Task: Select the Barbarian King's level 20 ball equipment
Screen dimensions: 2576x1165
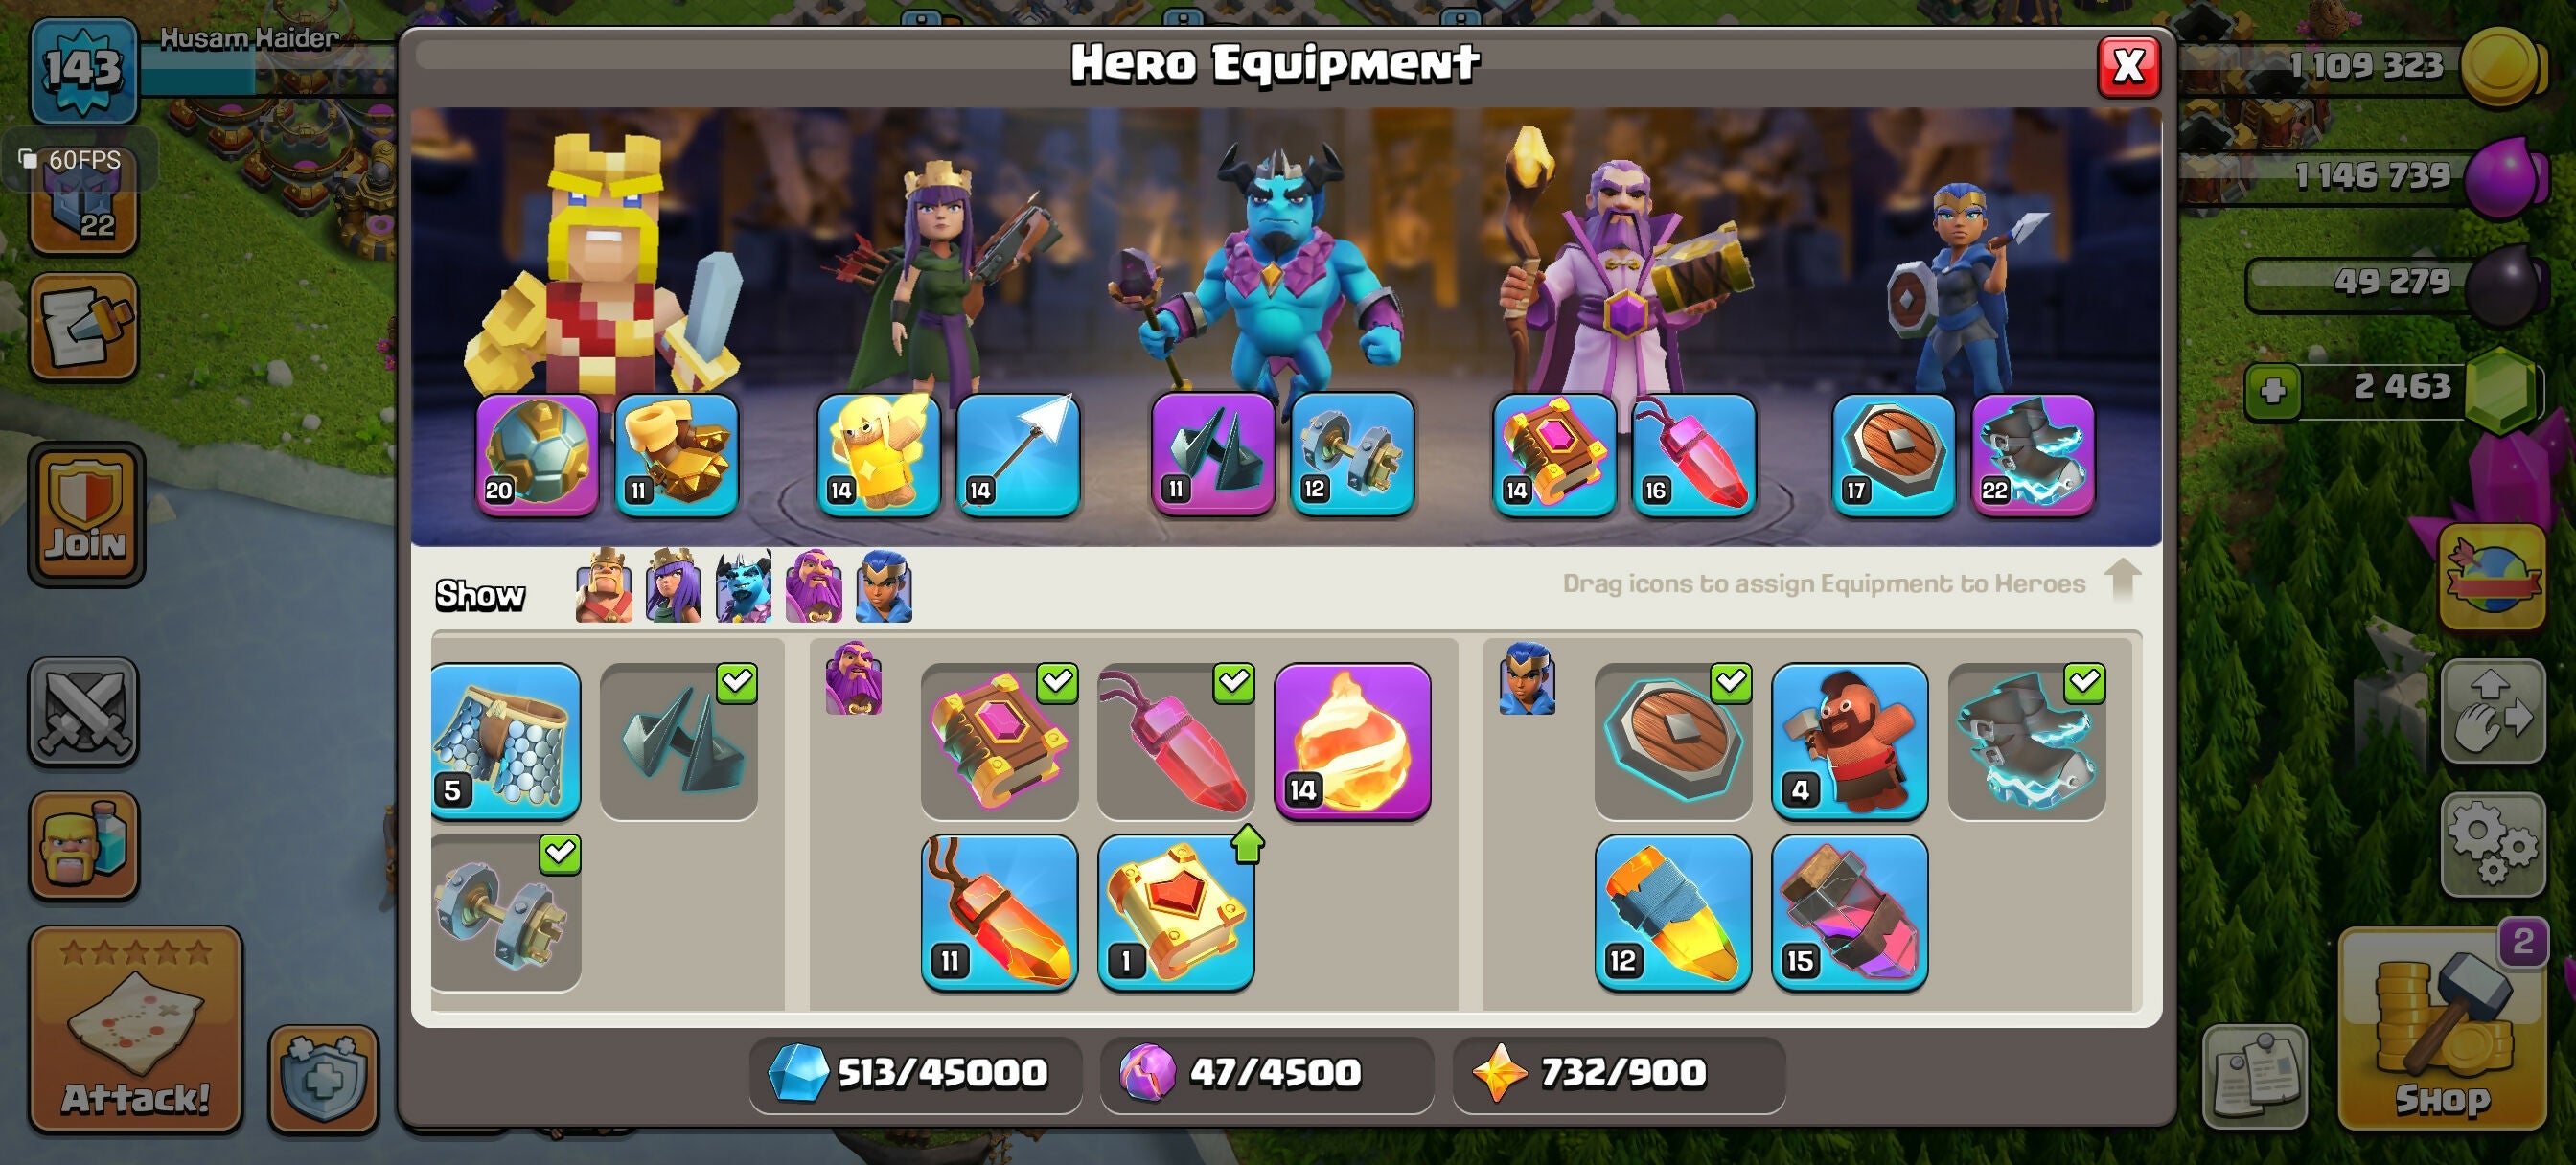Action: pyautogui.click(x=537, y=454)
